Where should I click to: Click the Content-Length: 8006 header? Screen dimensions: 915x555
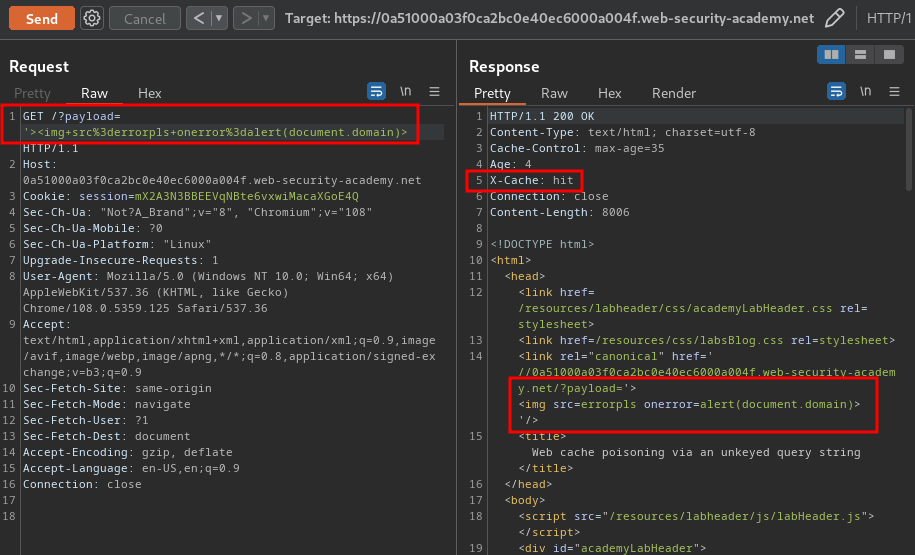559,212
